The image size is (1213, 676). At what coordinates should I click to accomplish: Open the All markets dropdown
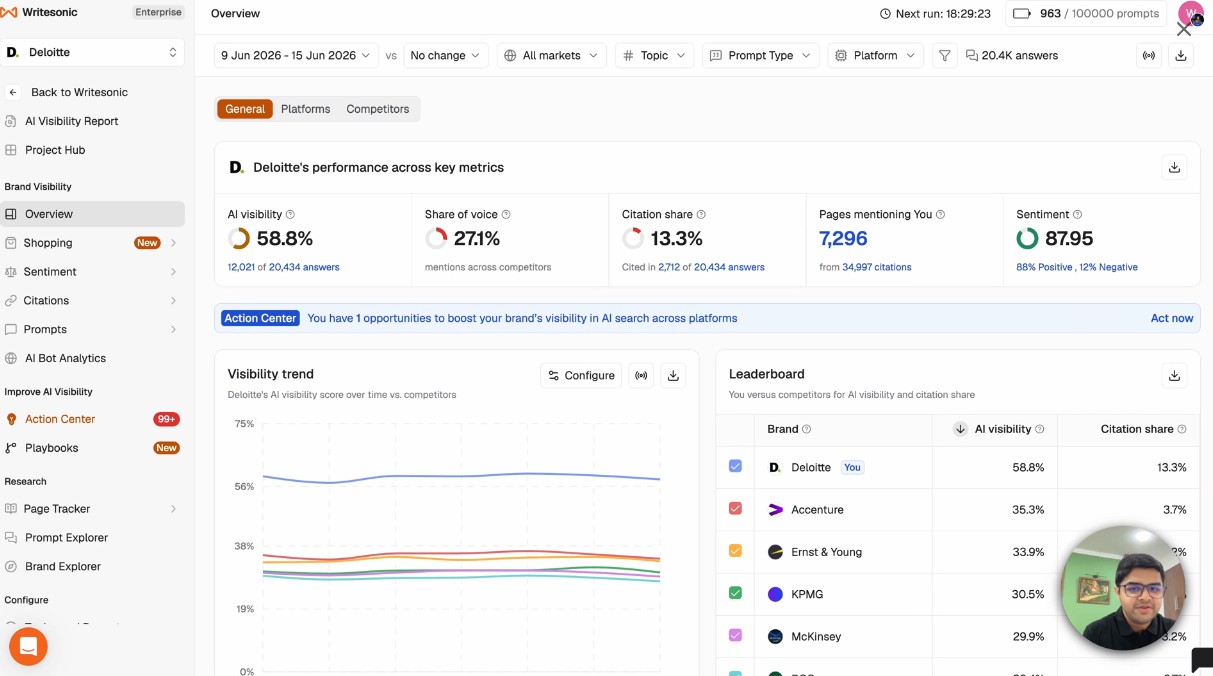tap(551, 56)
